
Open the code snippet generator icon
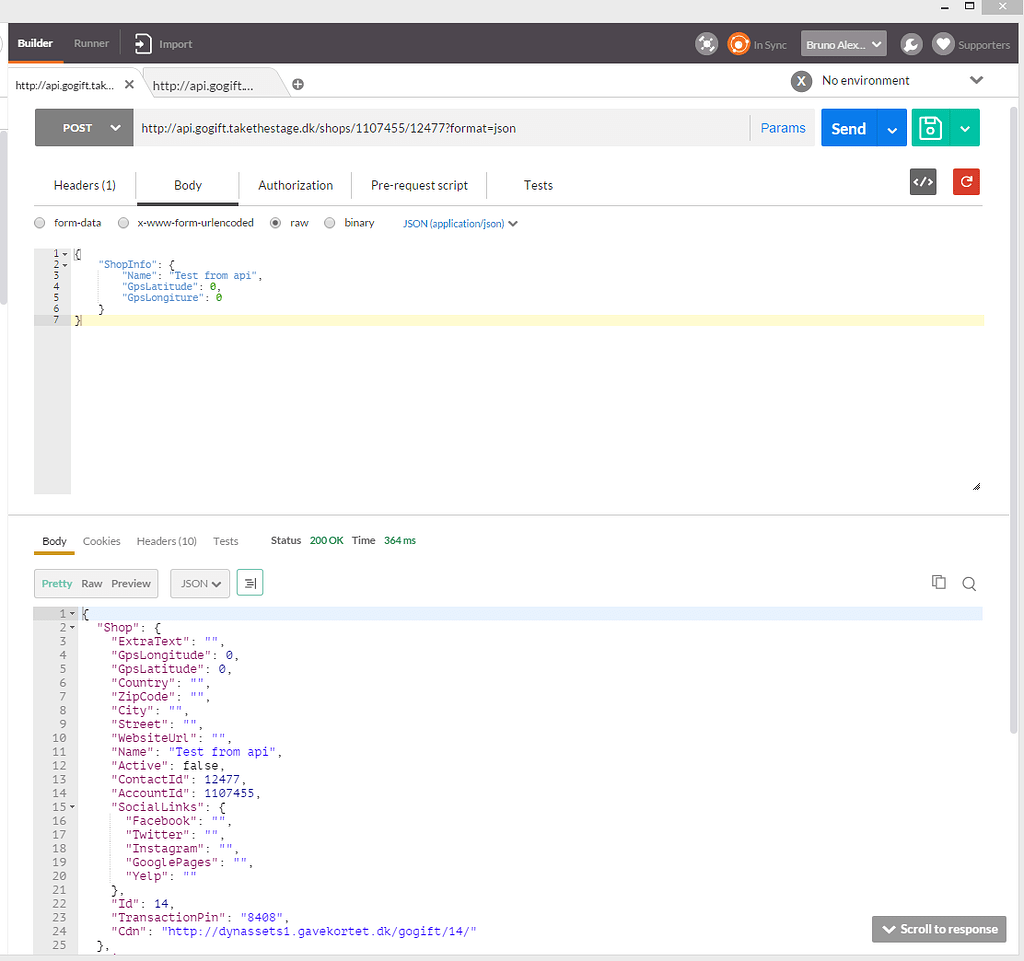click(x=921, y=181)
